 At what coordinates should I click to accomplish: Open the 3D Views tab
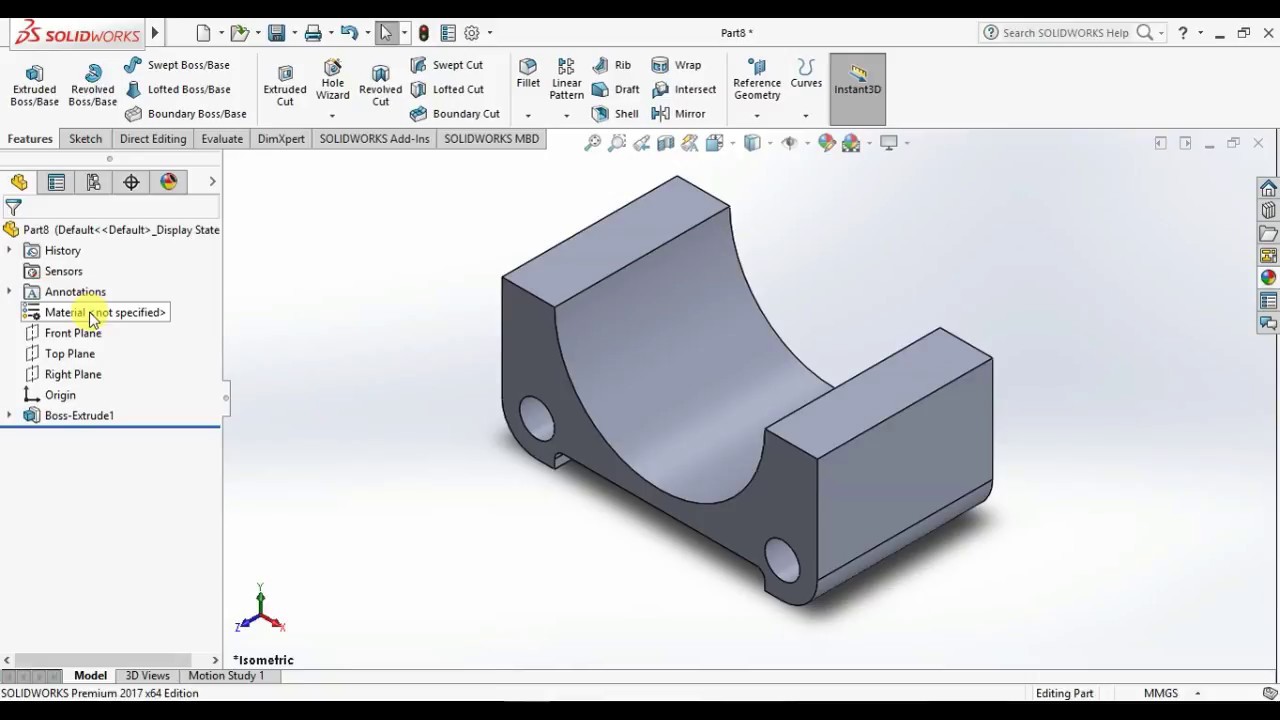tap(147, 676)
